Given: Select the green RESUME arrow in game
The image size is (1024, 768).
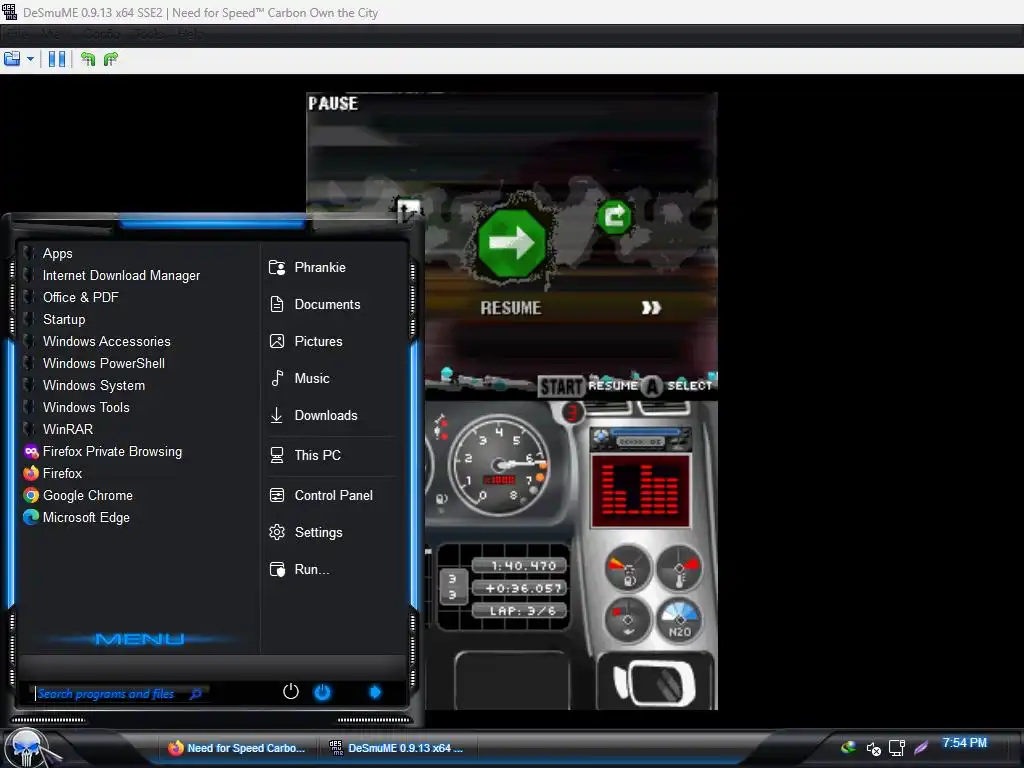Looking at the screenshot, I should (511, 243).
